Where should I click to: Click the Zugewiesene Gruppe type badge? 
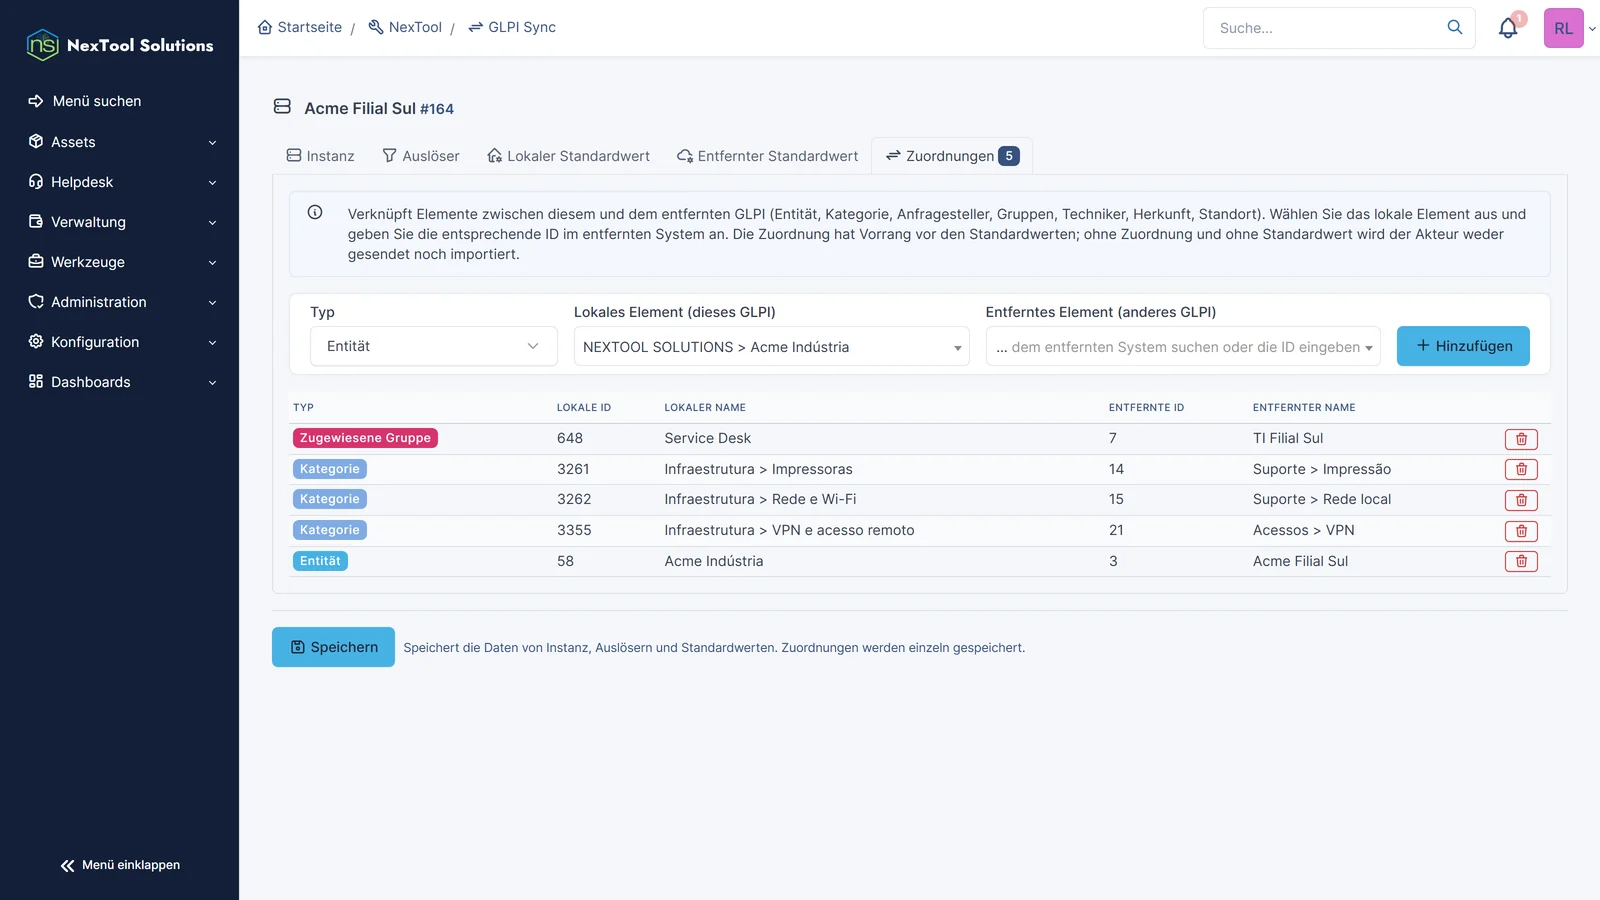point(365,438)
